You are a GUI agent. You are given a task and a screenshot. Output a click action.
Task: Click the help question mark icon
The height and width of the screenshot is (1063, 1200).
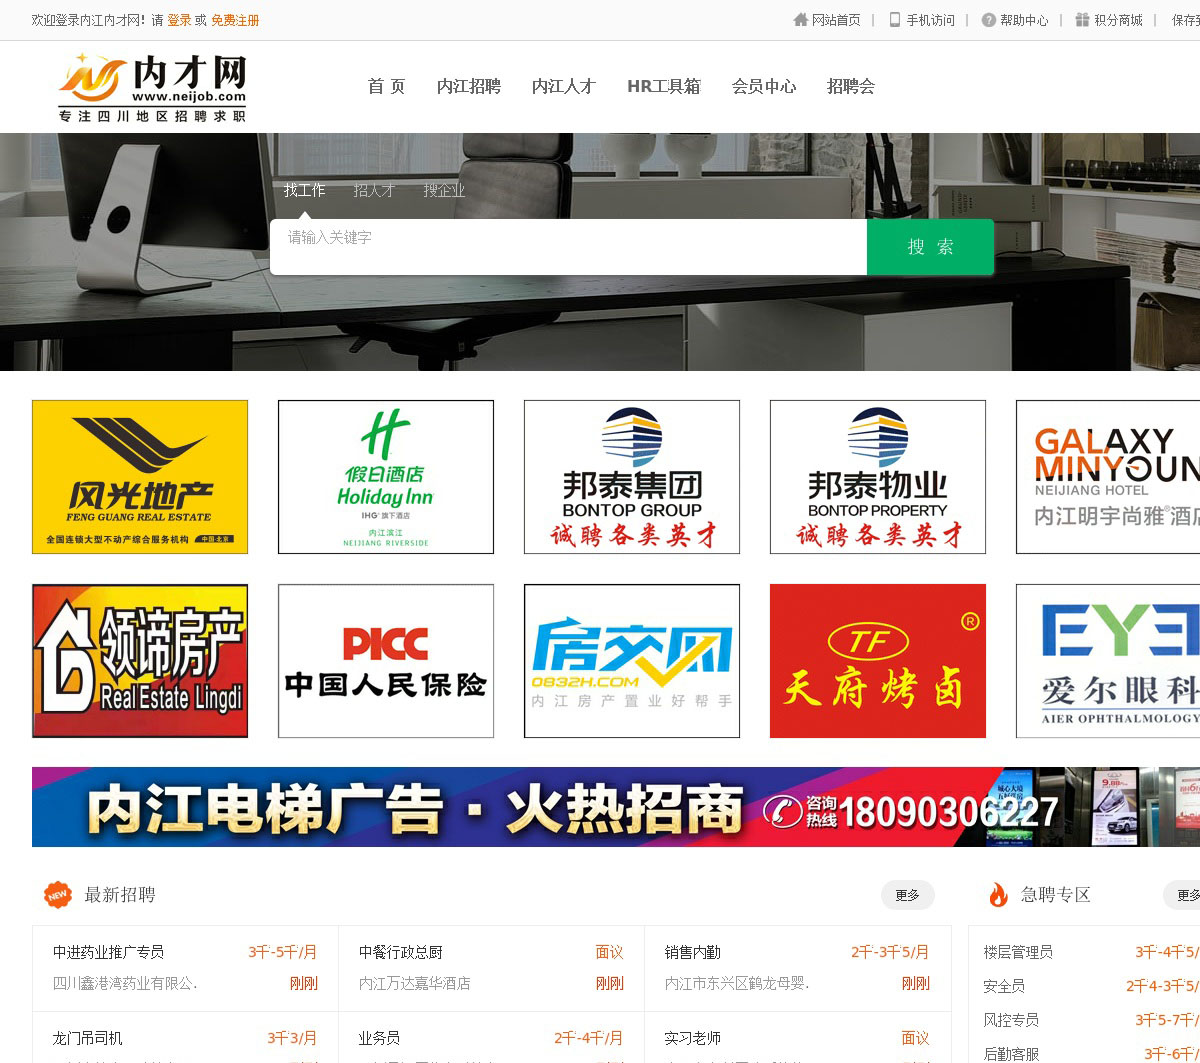coord(988,20)
